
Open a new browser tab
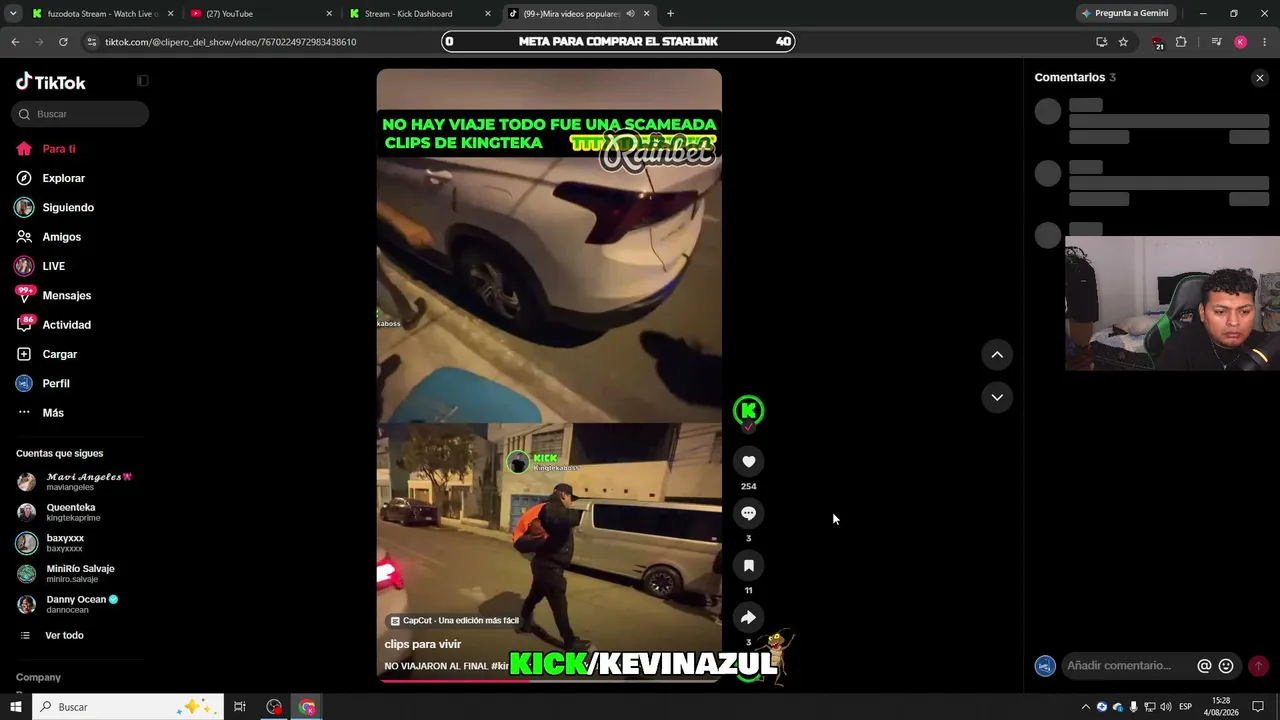point(670,14)
